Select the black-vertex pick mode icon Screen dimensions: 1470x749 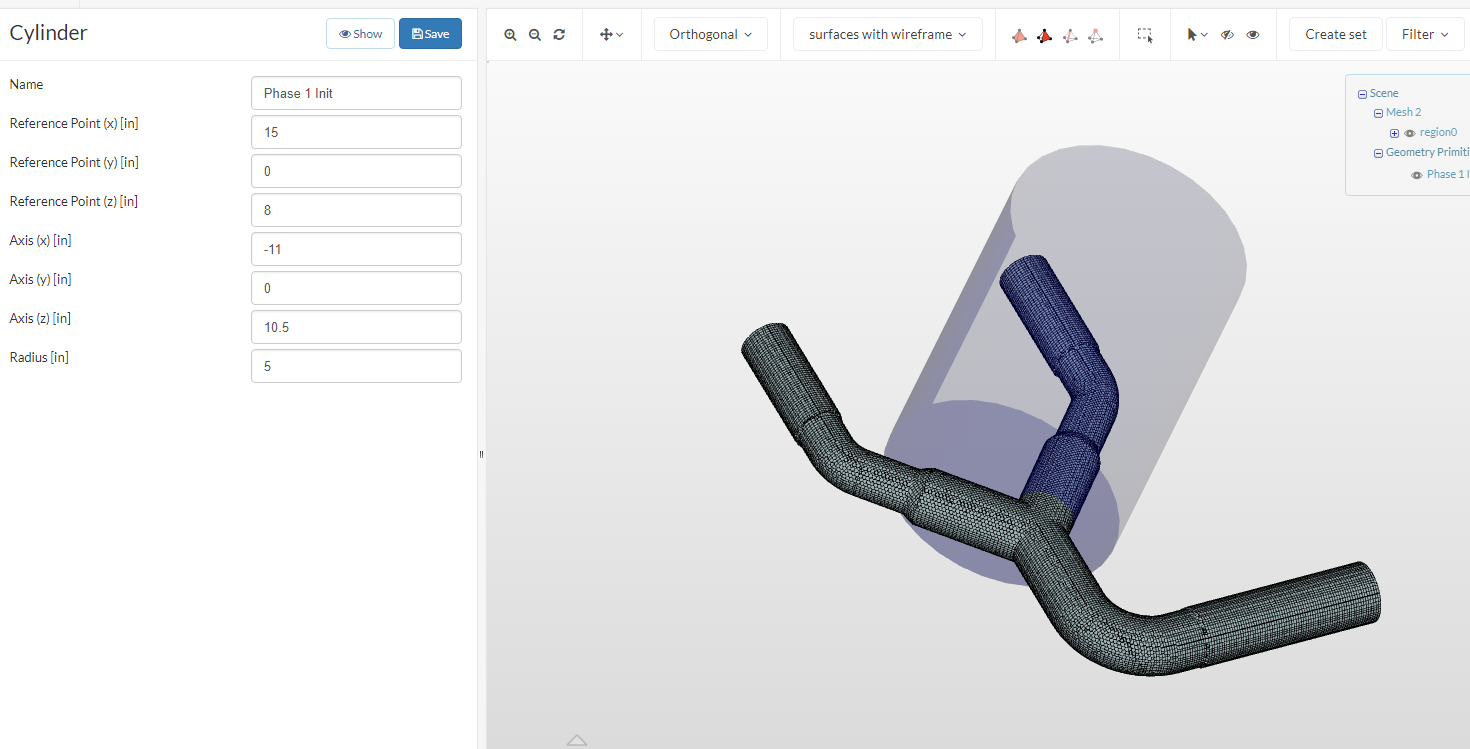[1044, 35]
